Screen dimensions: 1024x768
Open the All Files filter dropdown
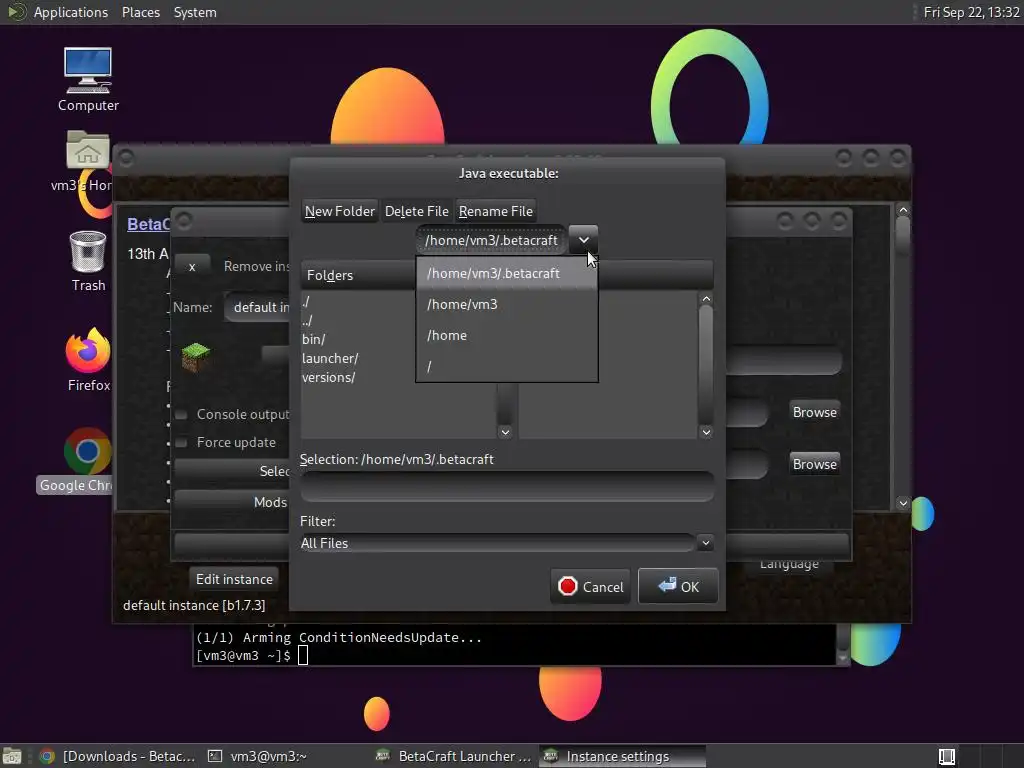[x=507, y=543]
